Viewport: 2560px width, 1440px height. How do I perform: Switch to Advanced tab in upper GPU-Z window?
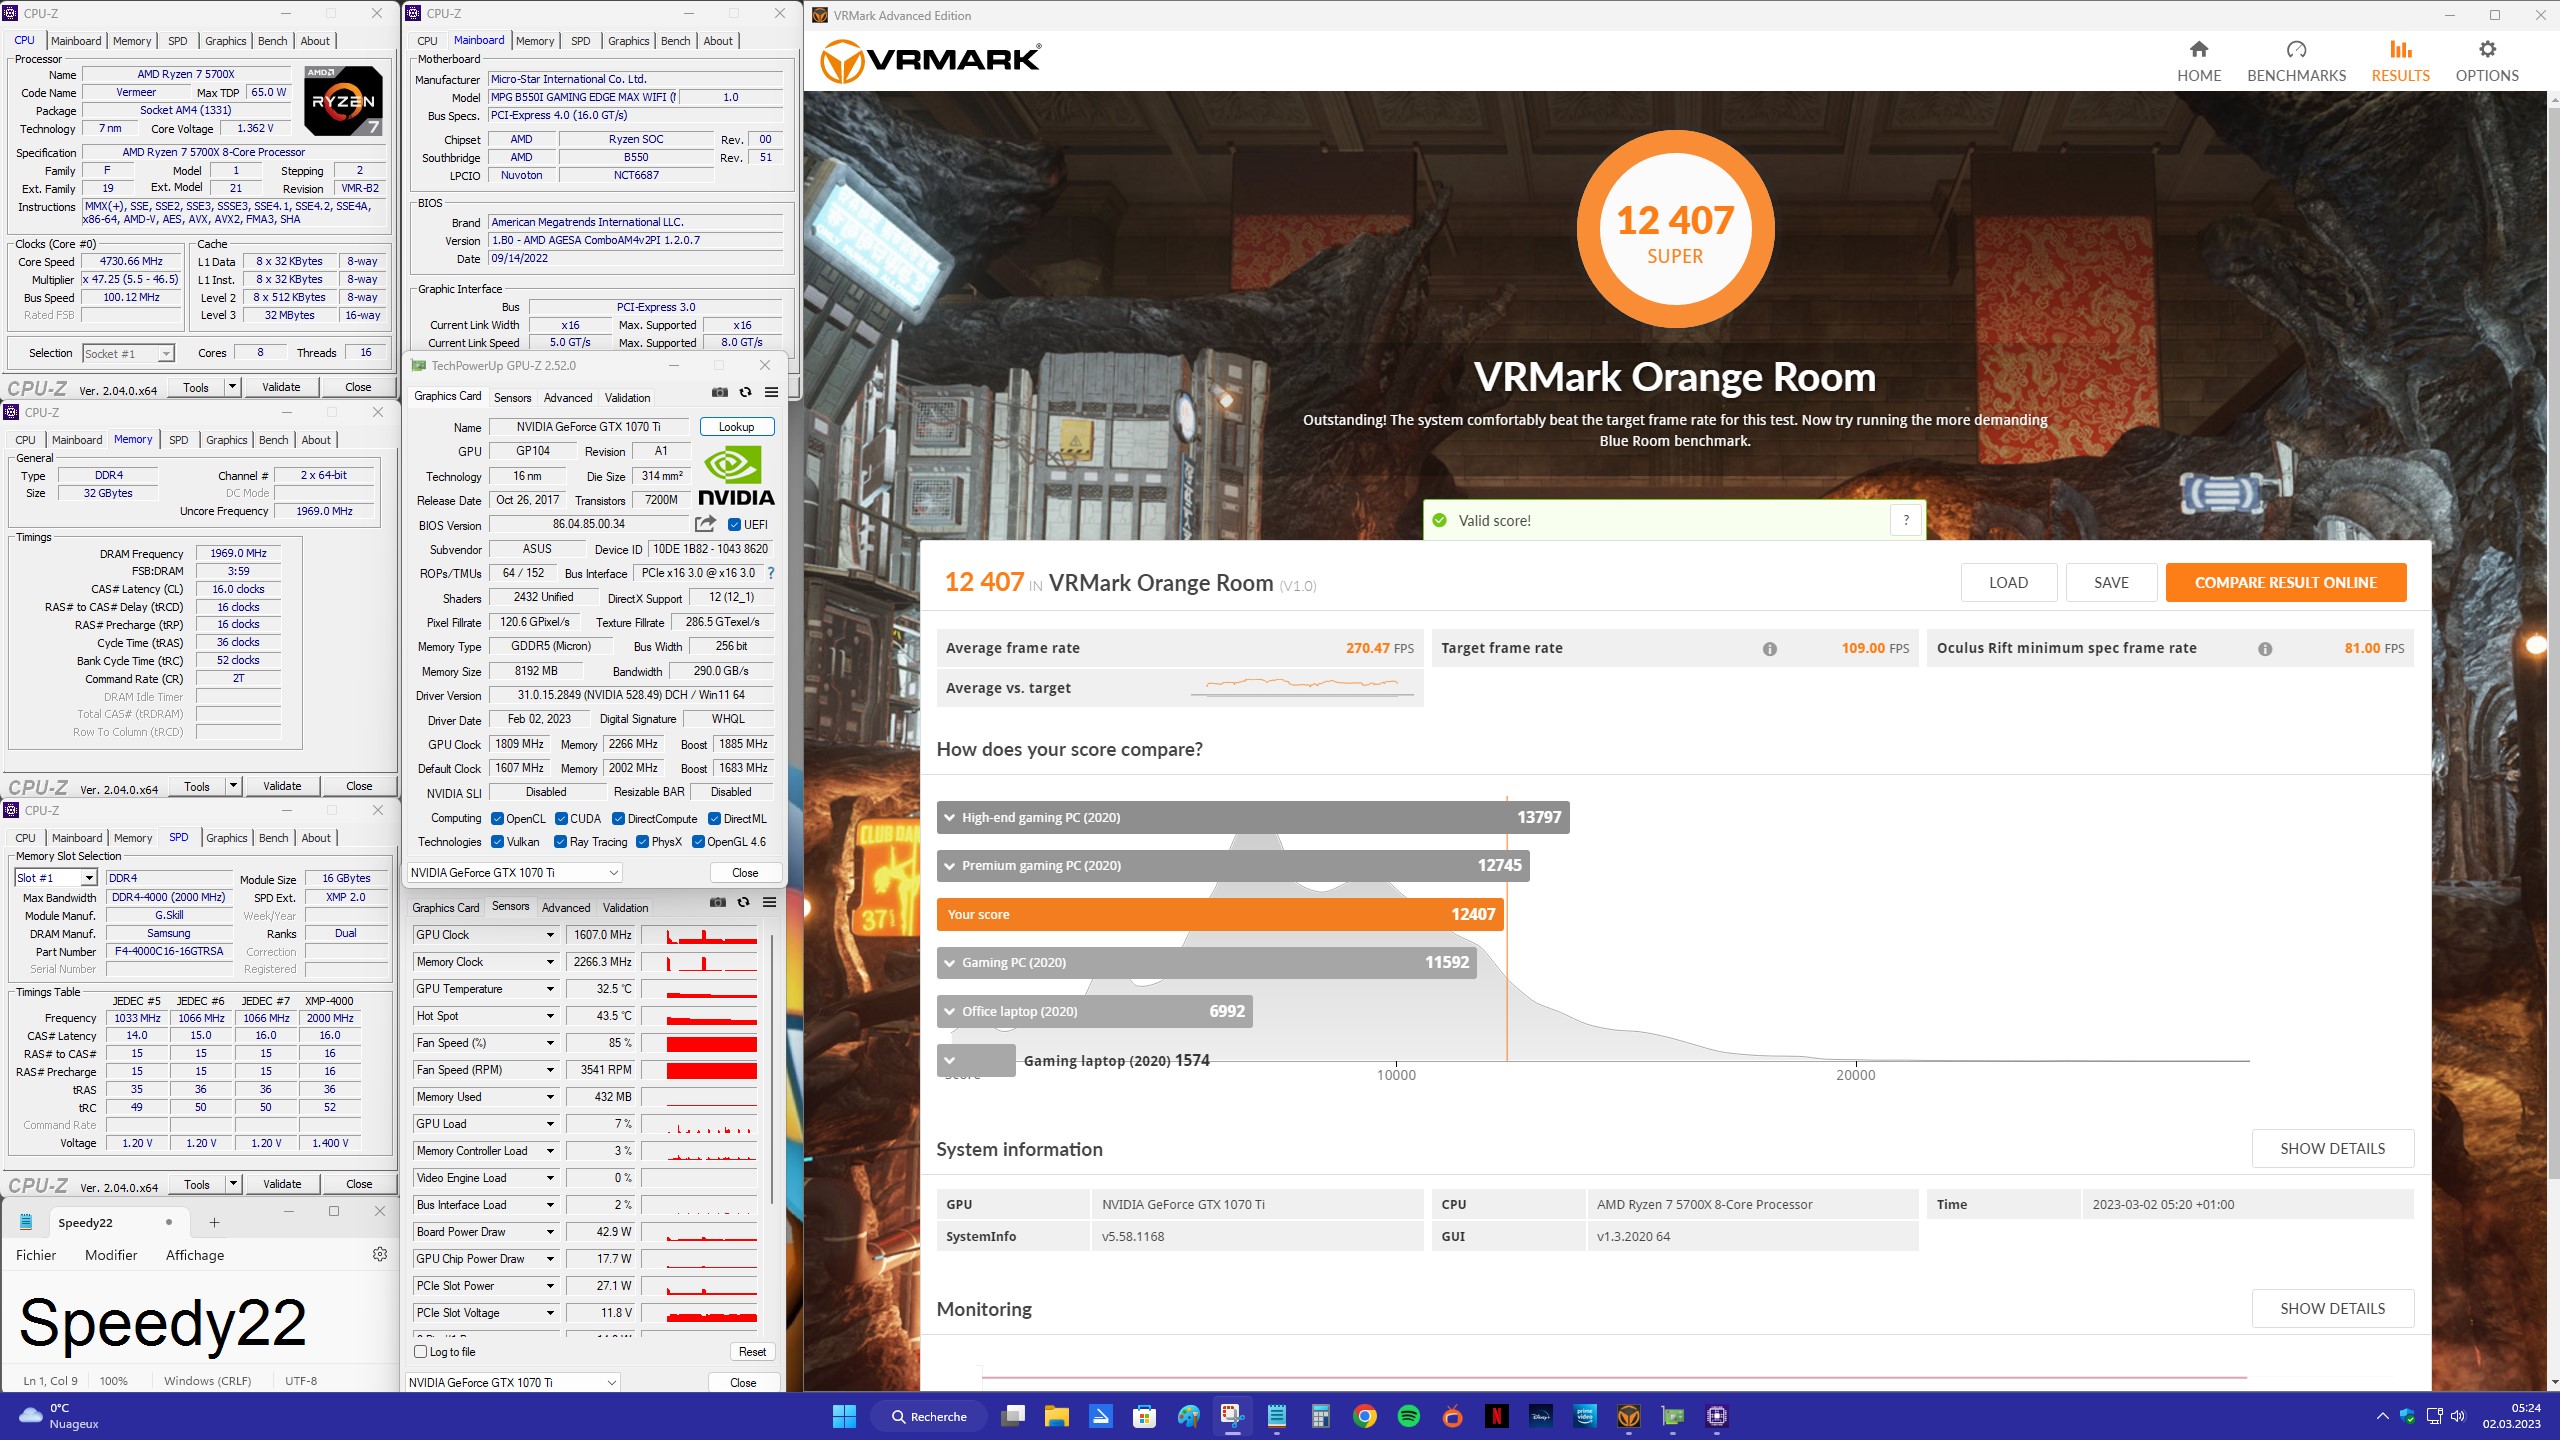pos(568,397)
